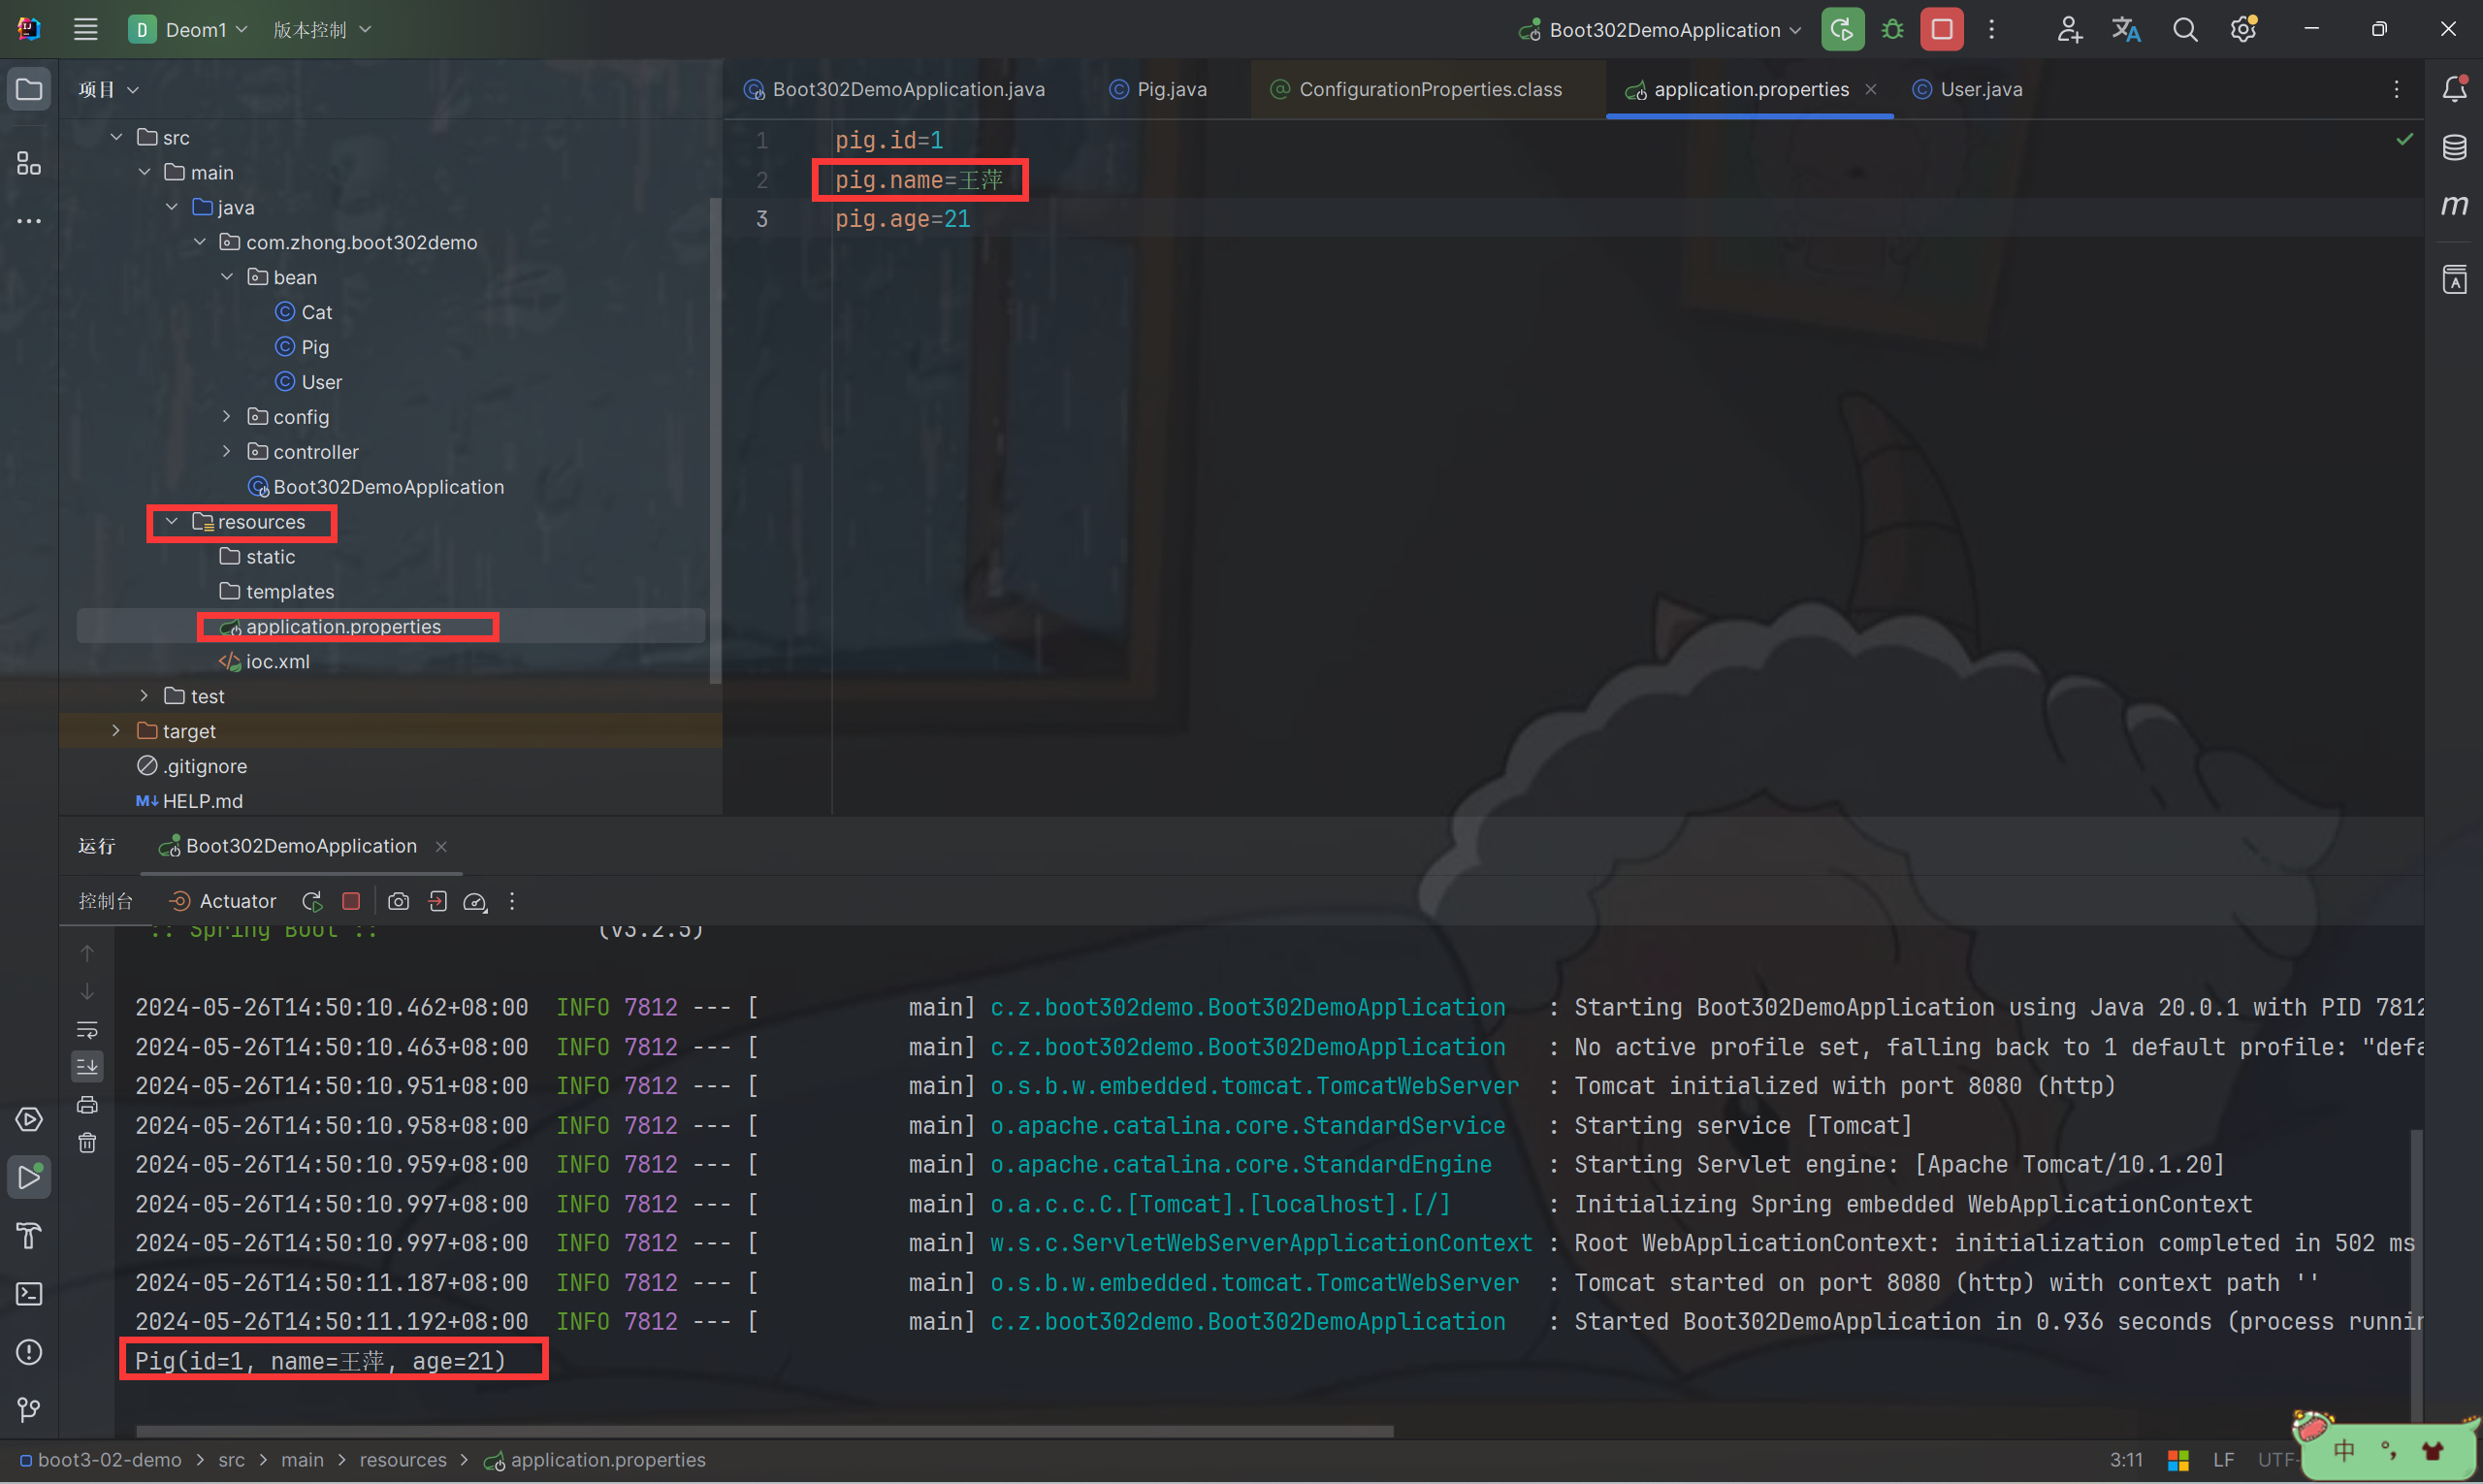
Task: Open the Actuator tab
Action: pos(222,901)
